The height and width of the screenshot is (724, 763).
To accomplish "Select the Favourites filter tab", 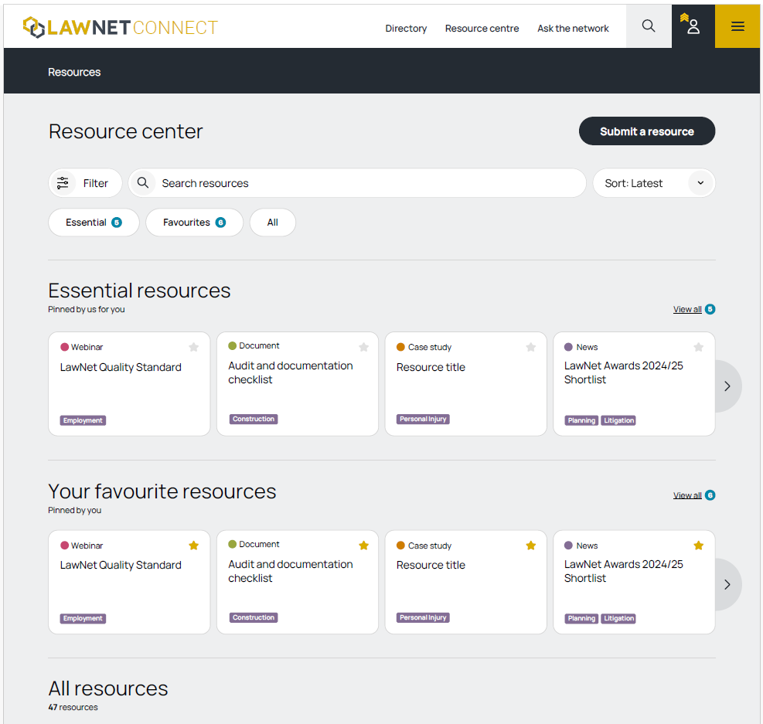I will (x=194, y=222).
